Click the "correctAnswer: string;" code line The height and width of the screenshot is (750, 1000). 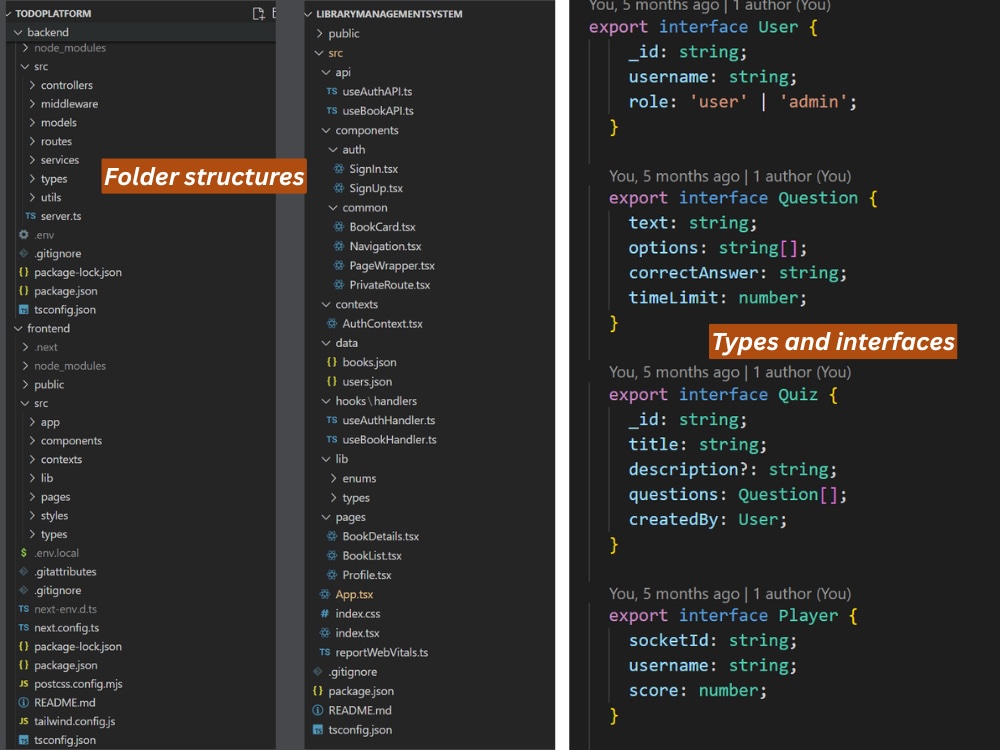(738, 273)
